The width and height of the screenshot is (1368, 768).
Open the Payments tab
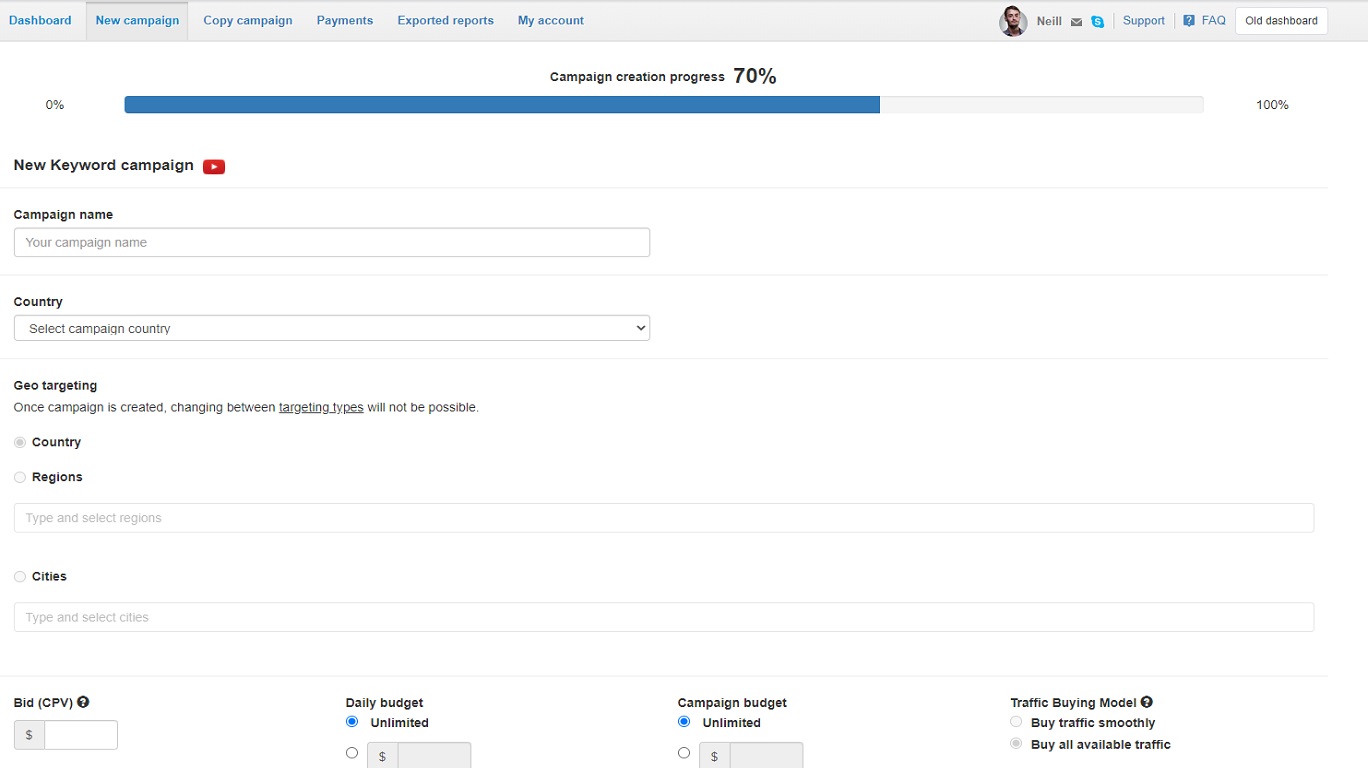point(345,20)
